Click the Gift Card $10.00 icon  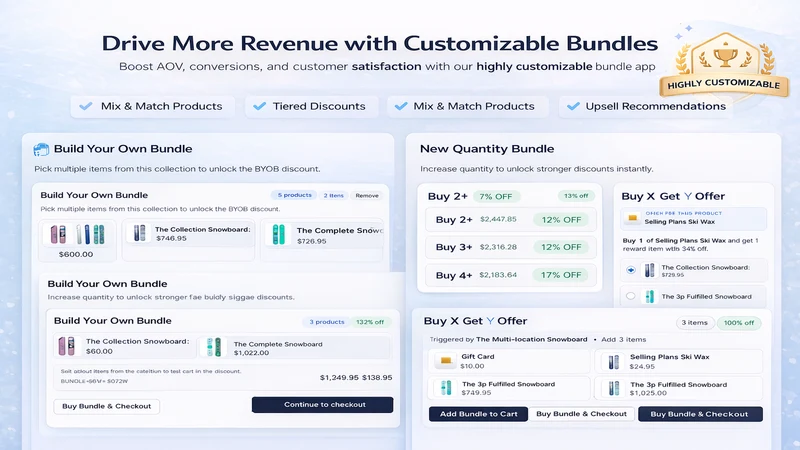(x=445, y=361)
